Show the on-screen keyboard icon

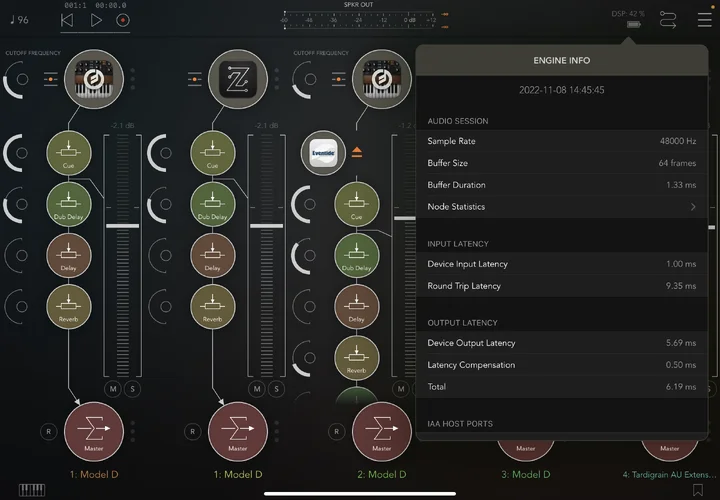[x=31, y=489]
